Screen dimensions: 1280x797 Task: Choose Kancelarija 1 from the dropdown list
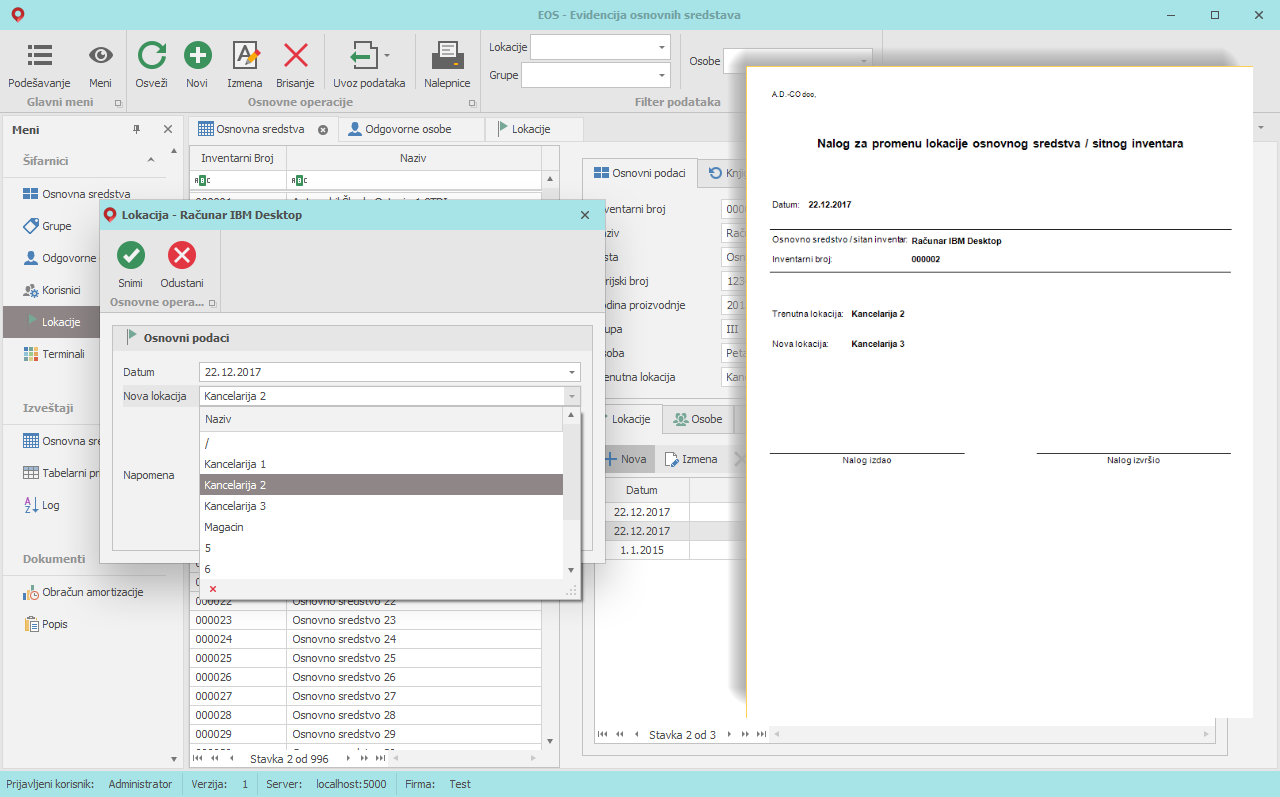[x=381, y=464]
